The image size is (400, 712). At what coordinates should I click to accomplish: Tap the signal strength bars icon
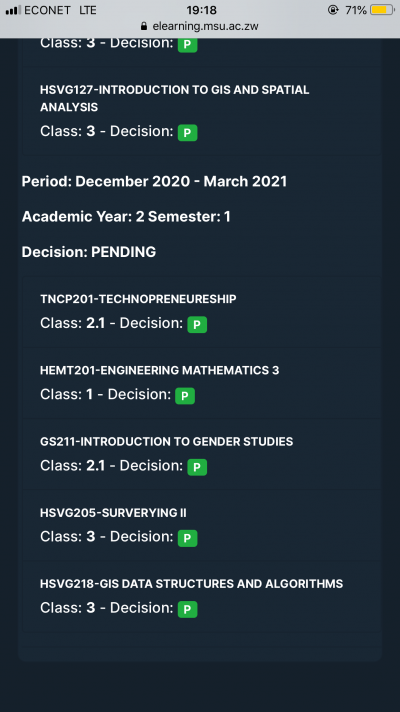point(13,10)
